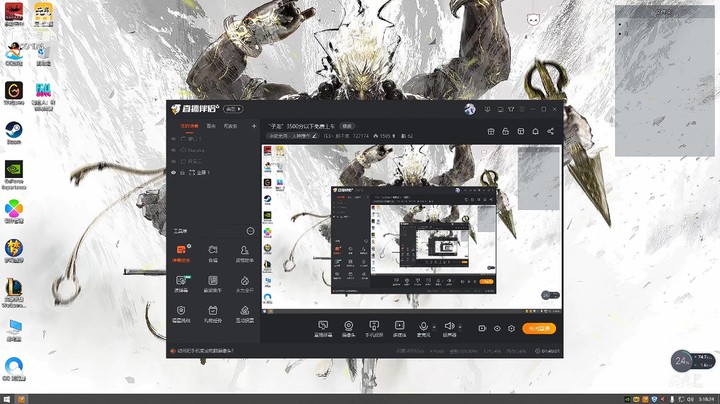Open the layout panel icon
Screen dimensions: 720x404
coord(521,131)
